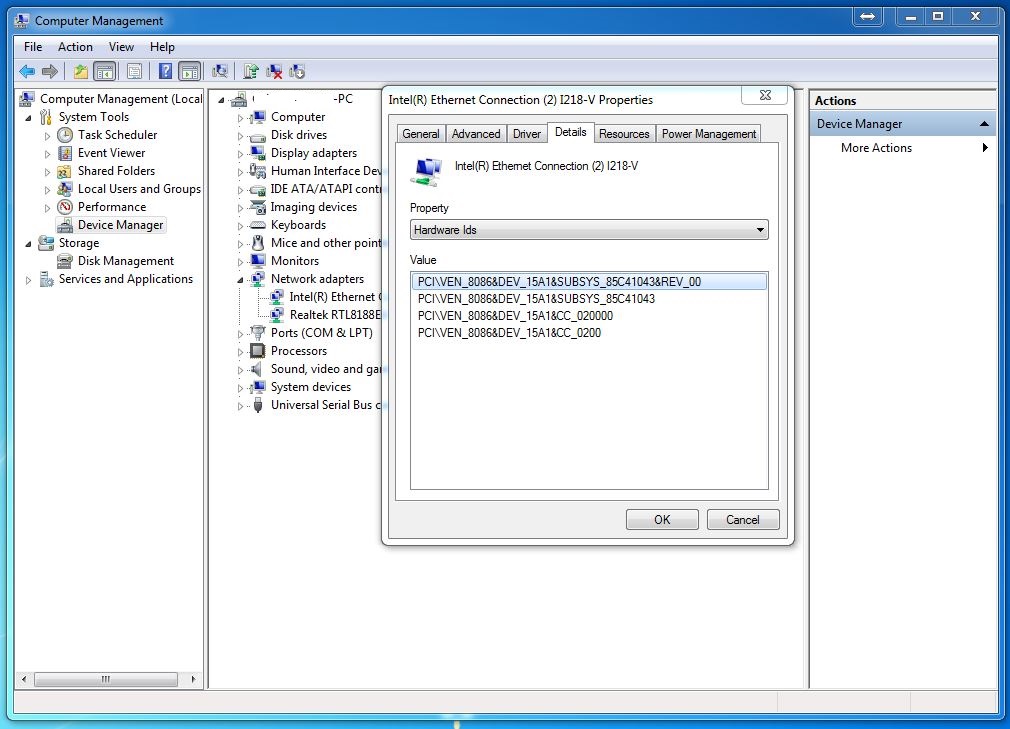The width and height of the screenshot is (1010, 729).
Task: Click the Update Driver Software toolbar icon
Action: click(251, 71)
